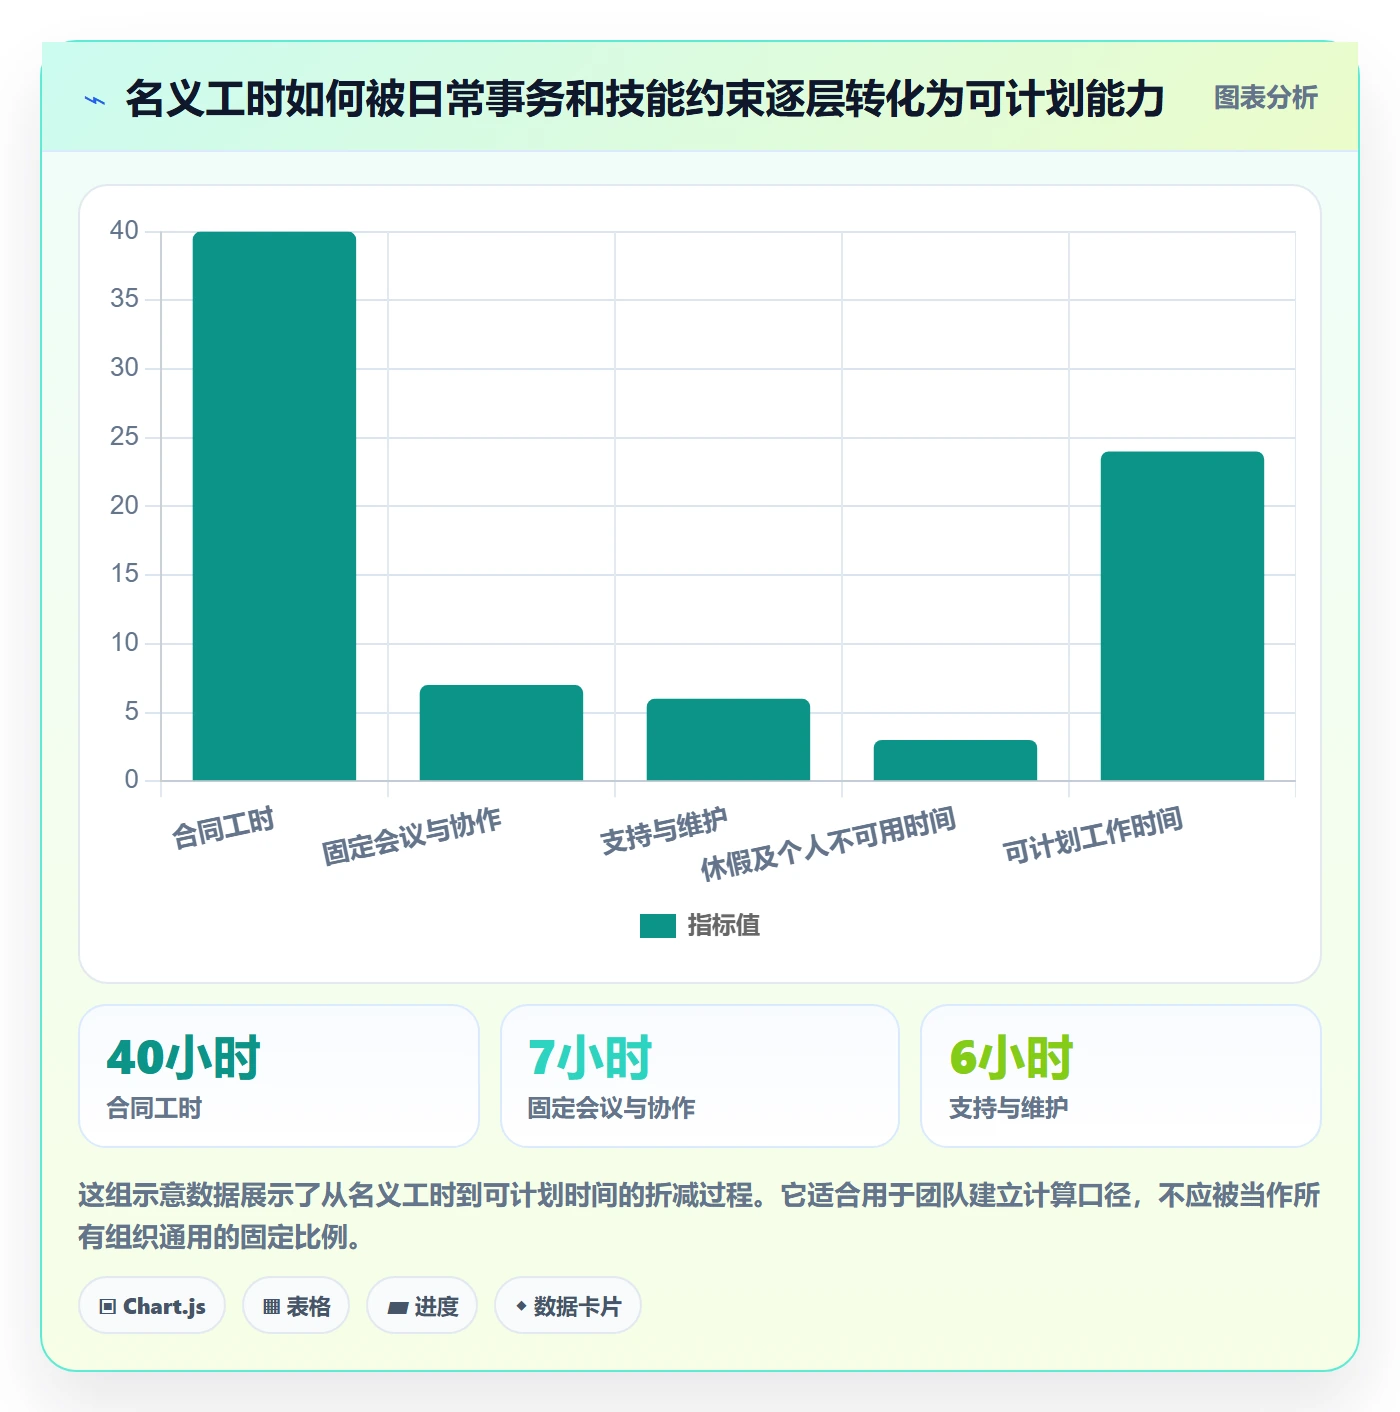
Task: Click the 进度 tag chip
Action: [x=422, y=1306]
